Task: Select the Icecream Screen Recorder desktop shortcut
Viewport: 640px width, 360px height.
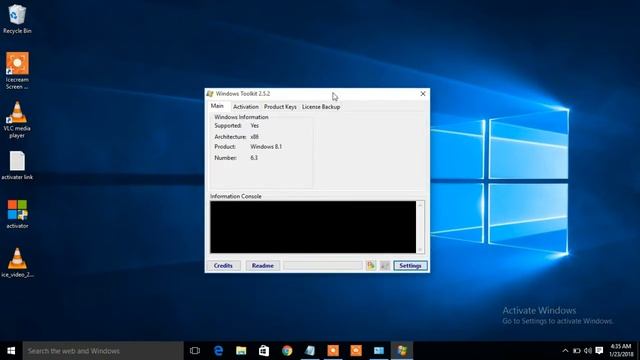Action: (17, 71)
